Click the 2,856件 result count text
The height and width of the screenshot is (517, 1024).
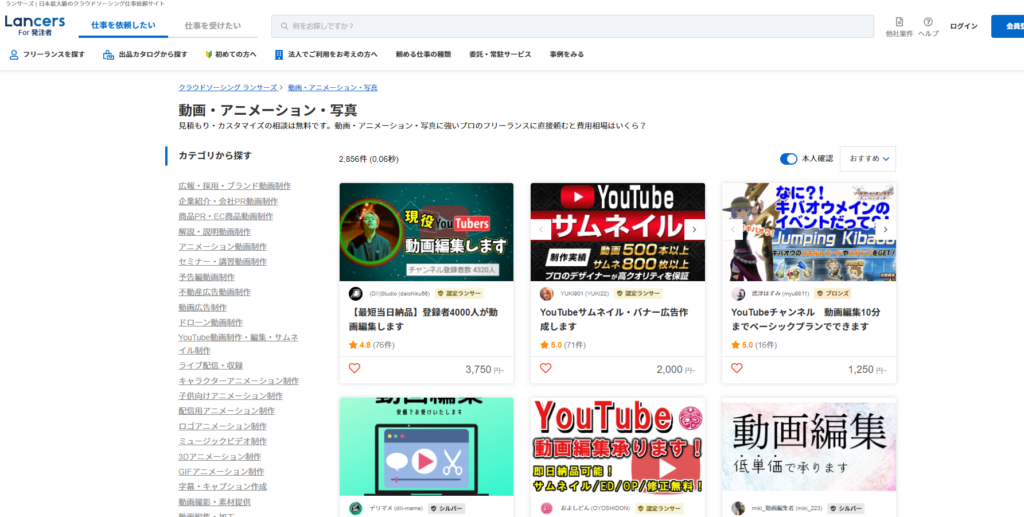pos(369,159)
